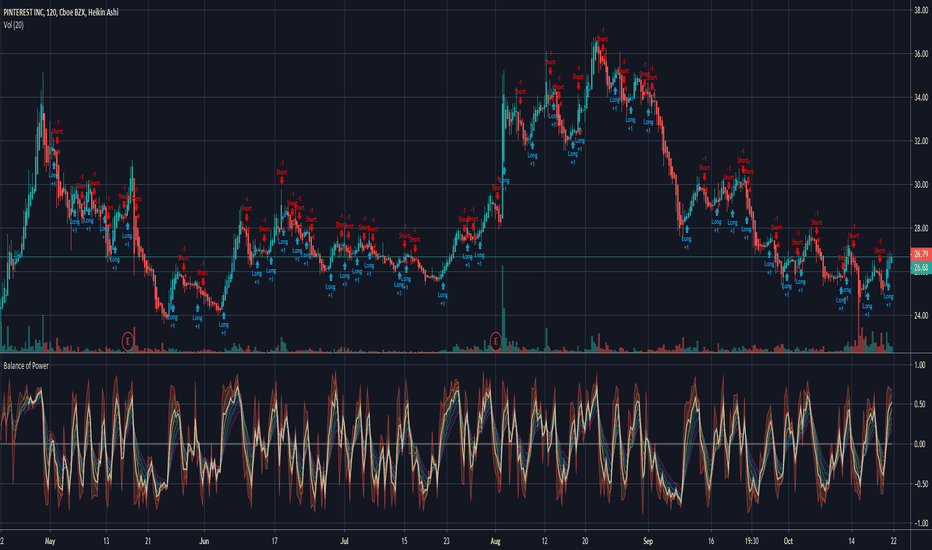The image size is (932, 550).
Task: Click the 23 date label before Aug
Action: (x=446, y=541)
